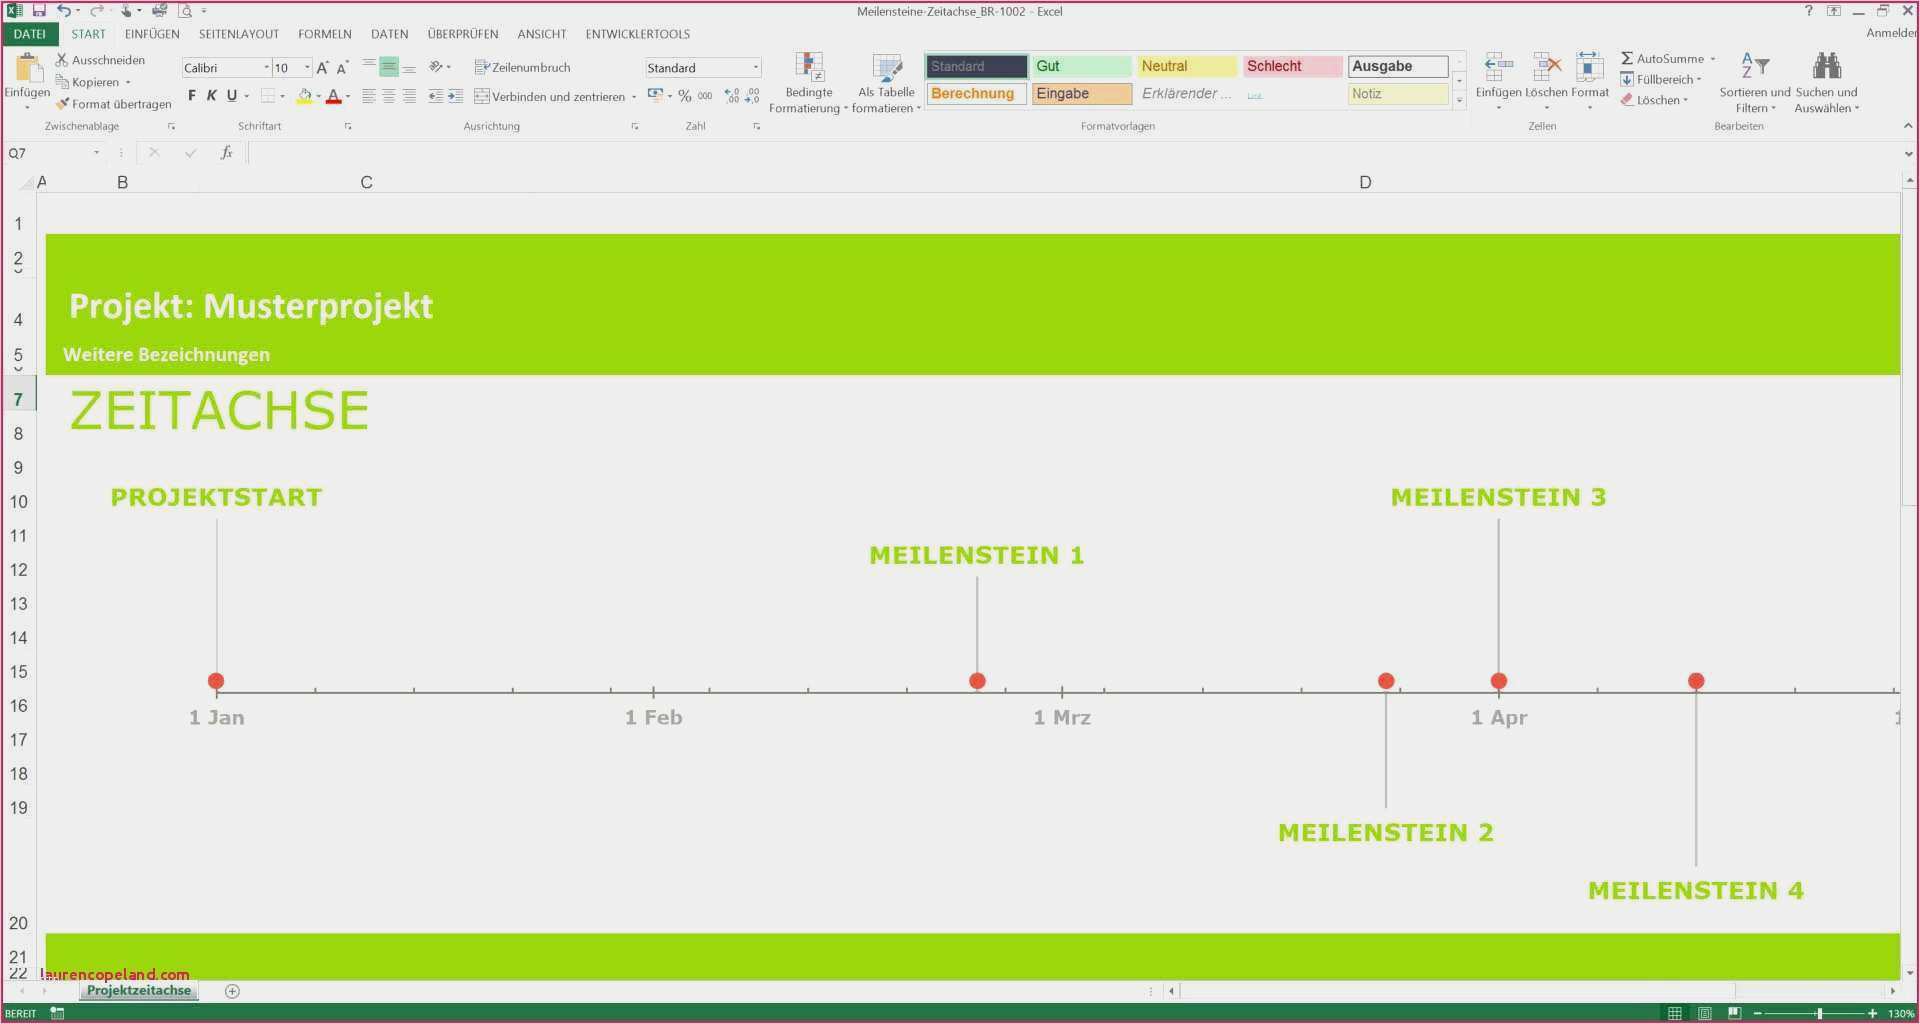Expand the Standard number format dropdown

[x=755, y=68]
